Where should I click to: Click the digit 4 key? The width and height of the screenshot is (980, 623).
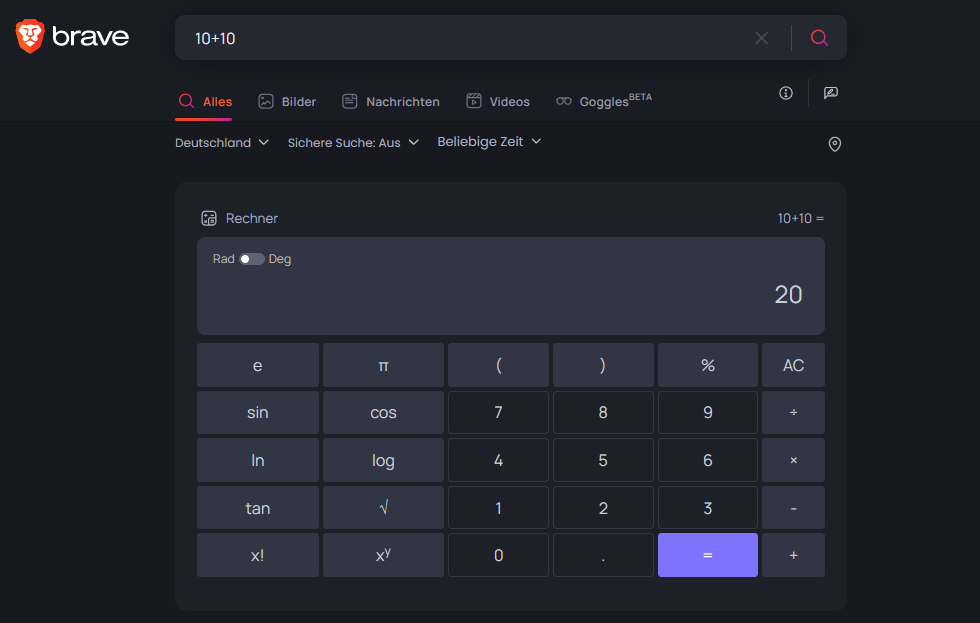[498, 460]
